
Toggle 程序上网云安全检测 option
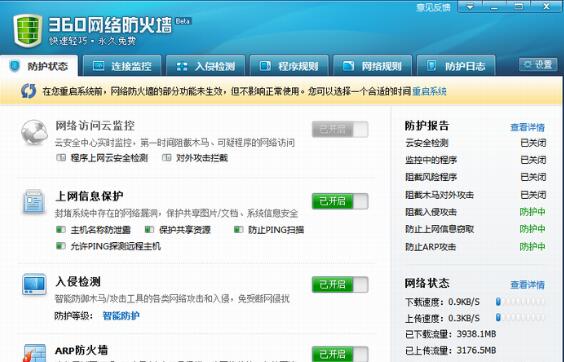[x=102, y=158]
